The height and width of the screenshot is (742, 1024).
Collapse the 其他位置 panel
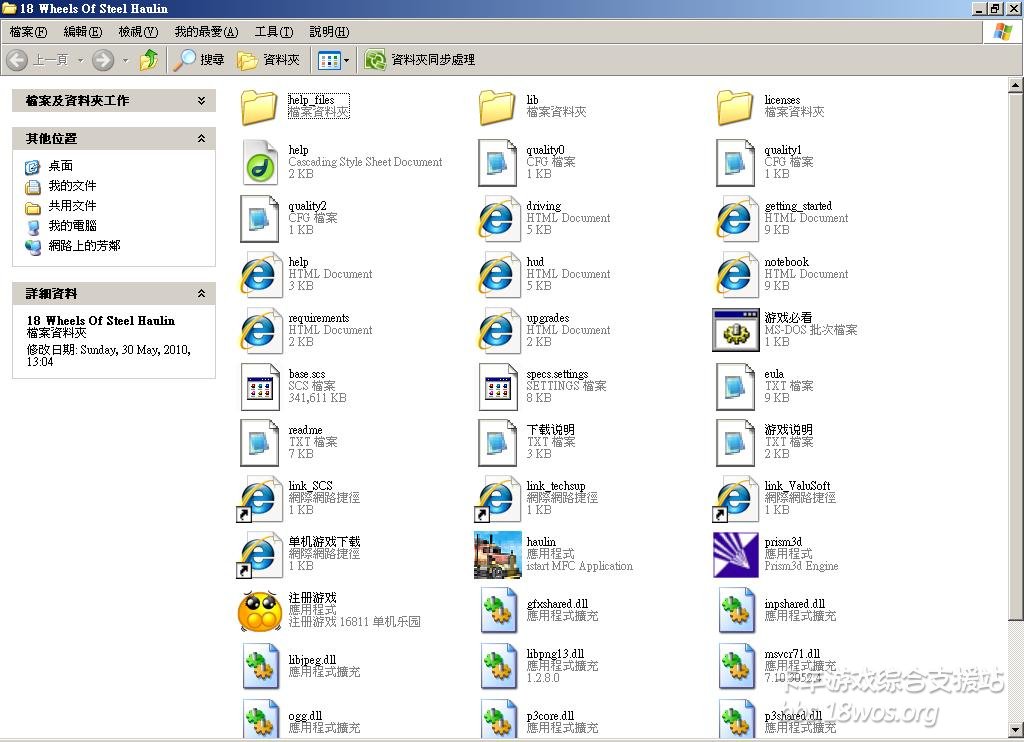201,139
